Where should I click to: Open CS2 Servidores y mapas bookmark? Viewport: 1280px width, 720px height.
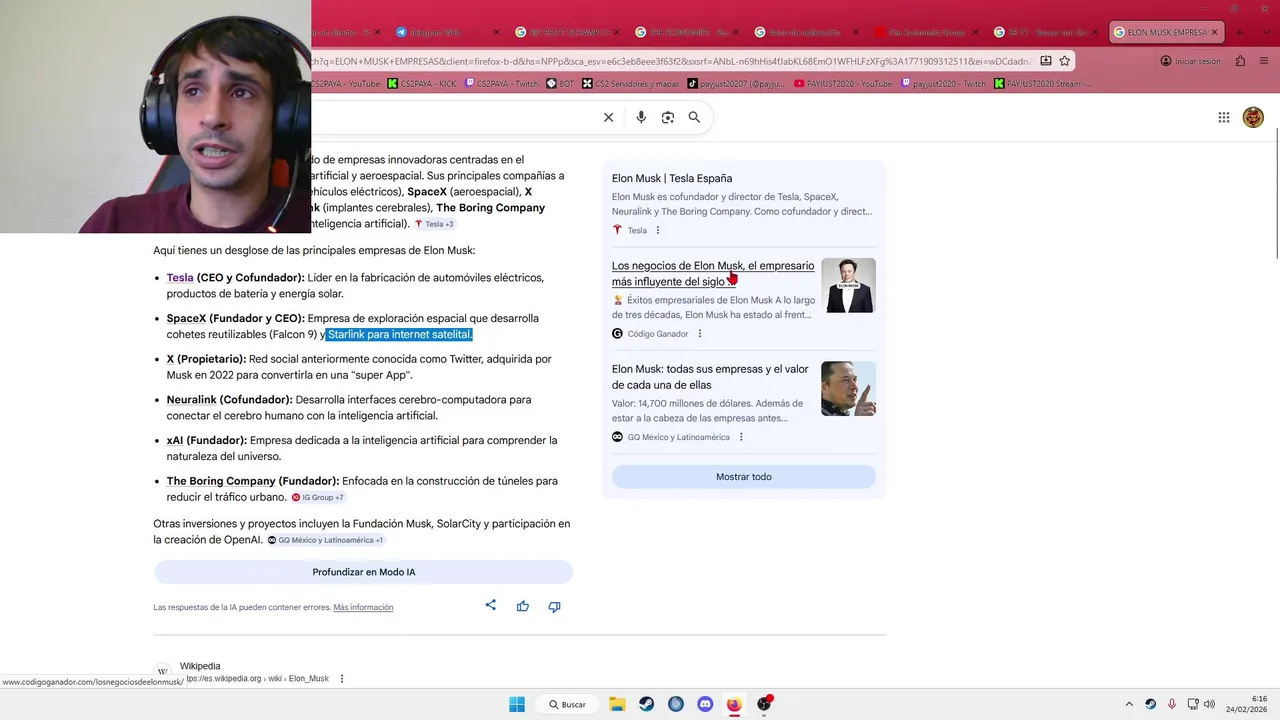click(x=631, y=84)
